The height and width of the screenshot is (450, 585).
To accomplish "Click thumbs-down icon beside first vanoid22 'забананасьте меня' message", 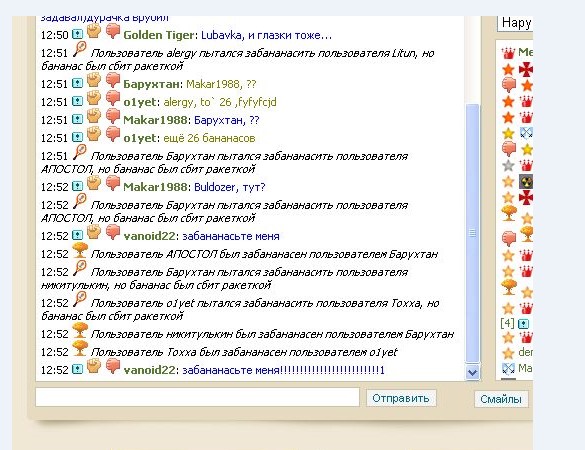I will pyautogui.click(x=112, y=232).
